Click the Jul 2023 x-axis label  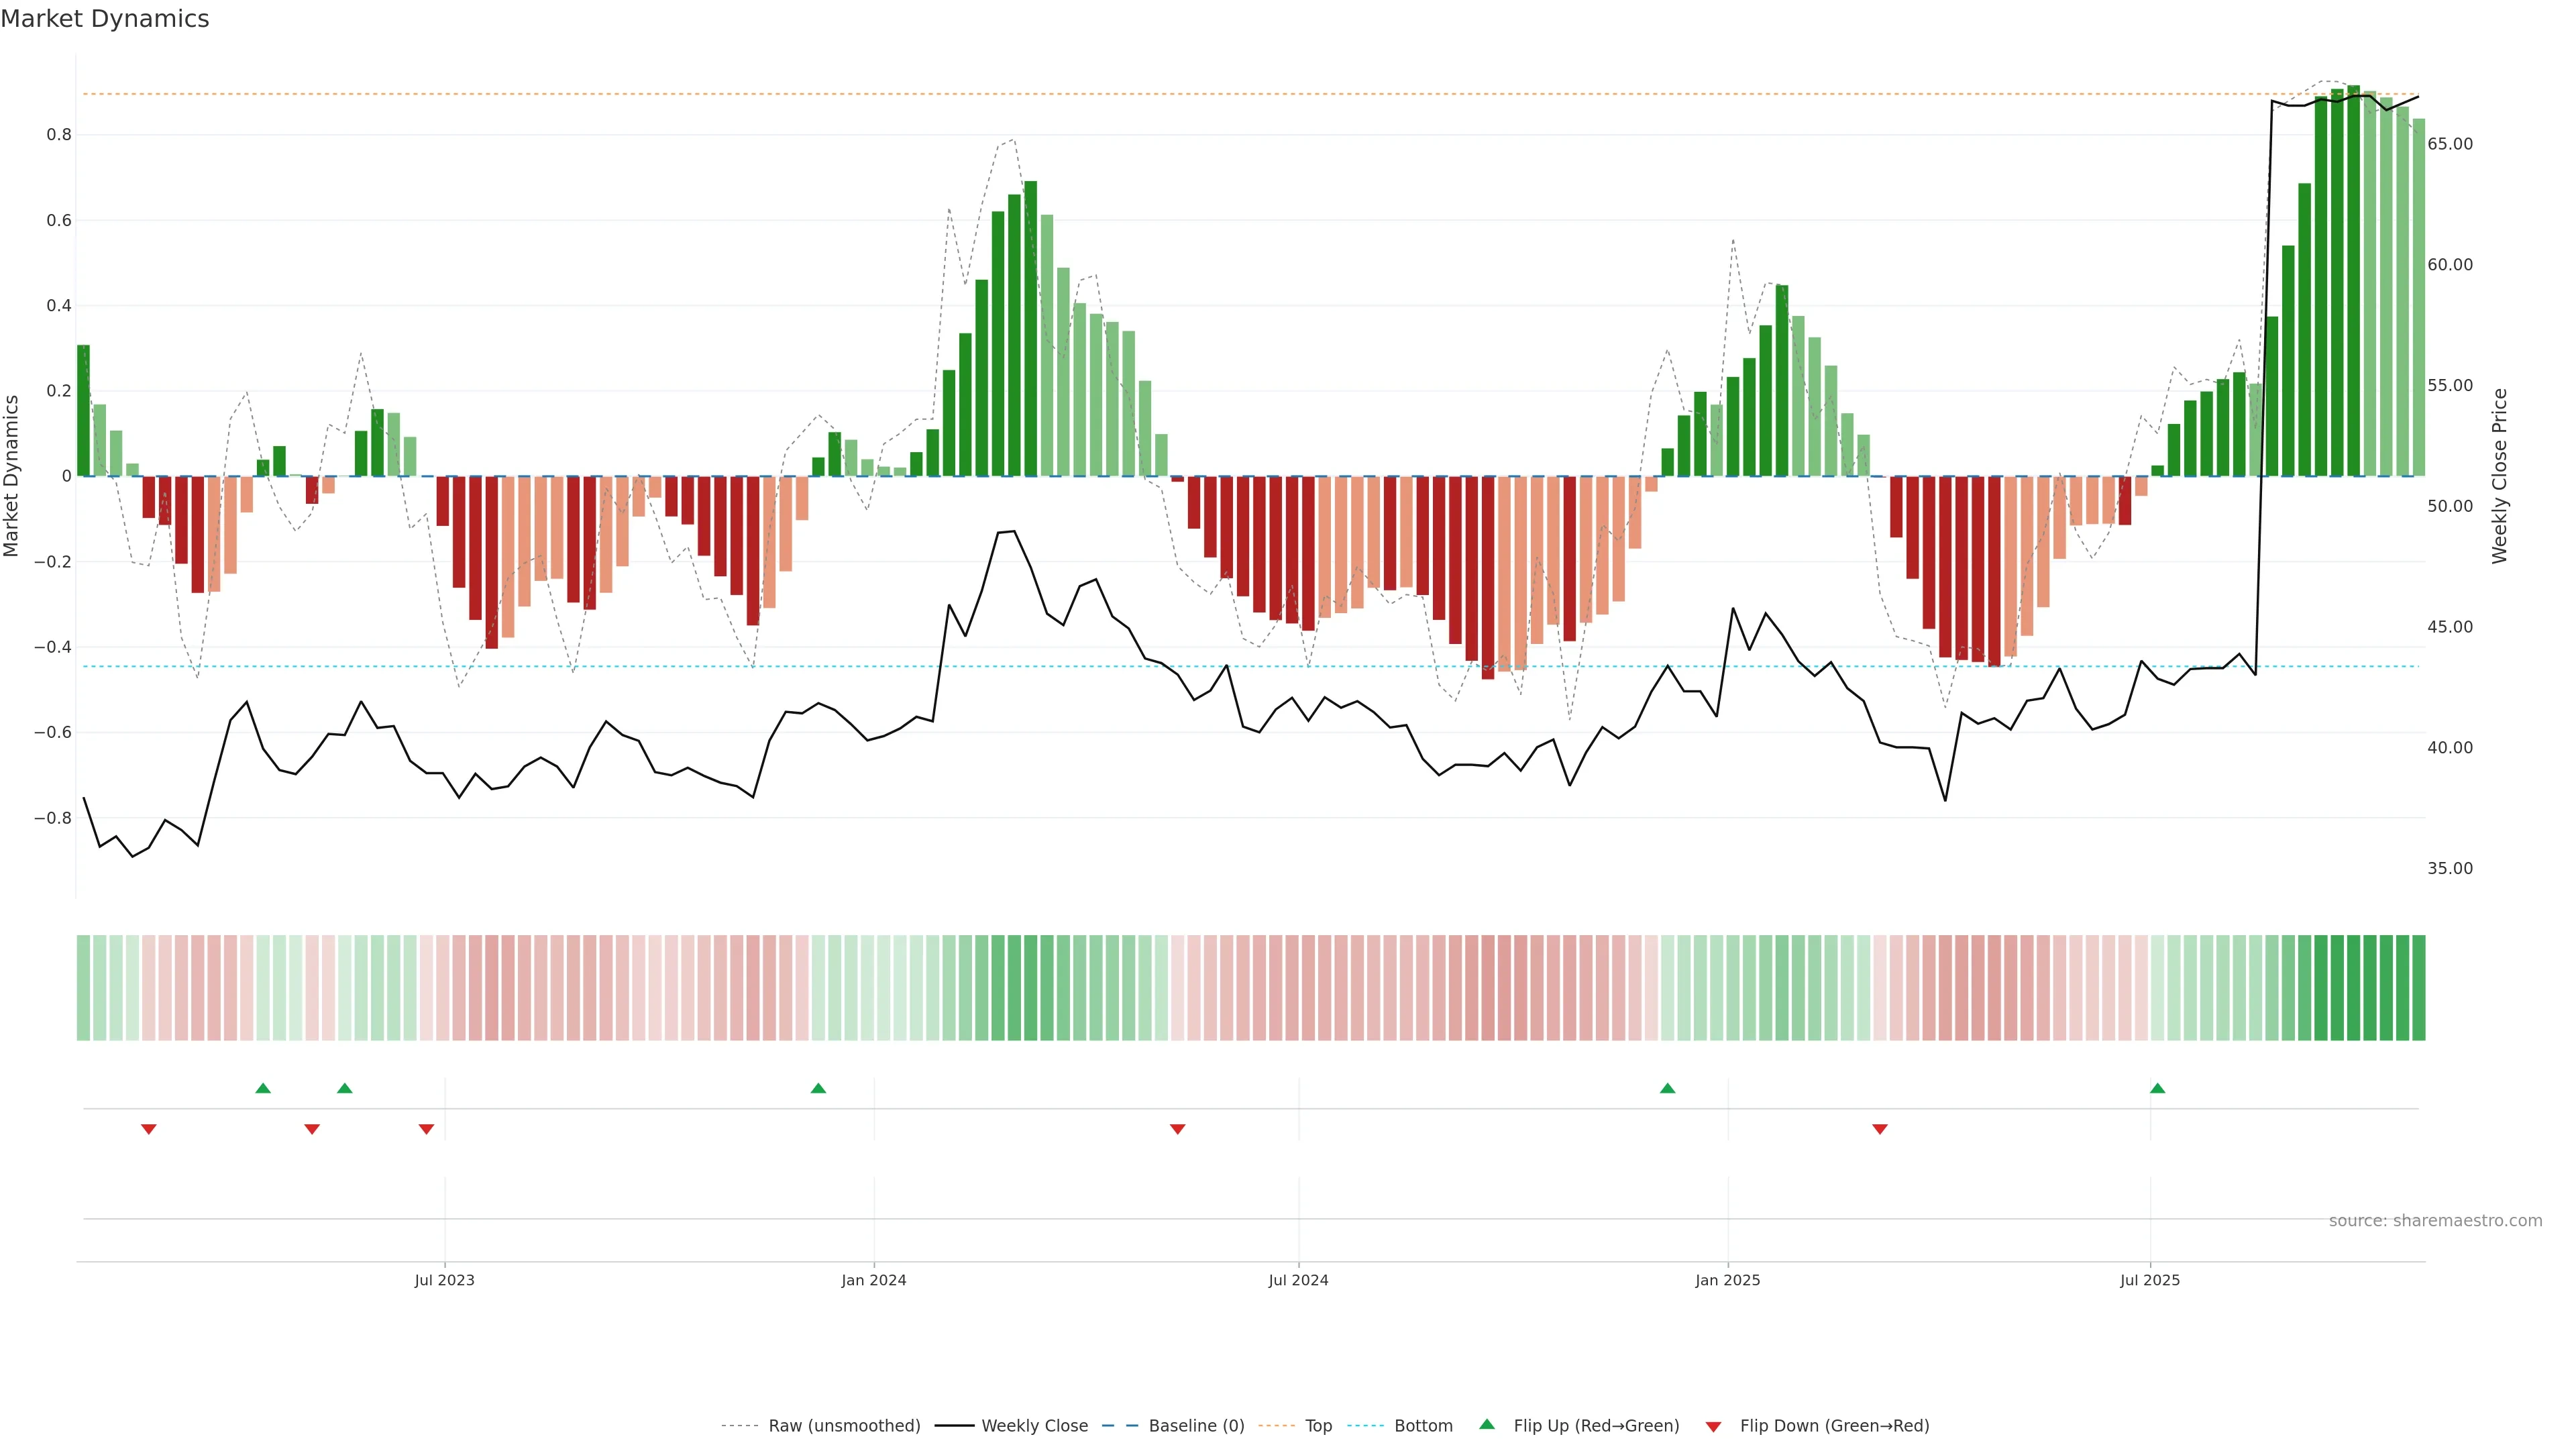coord(444,1280)
